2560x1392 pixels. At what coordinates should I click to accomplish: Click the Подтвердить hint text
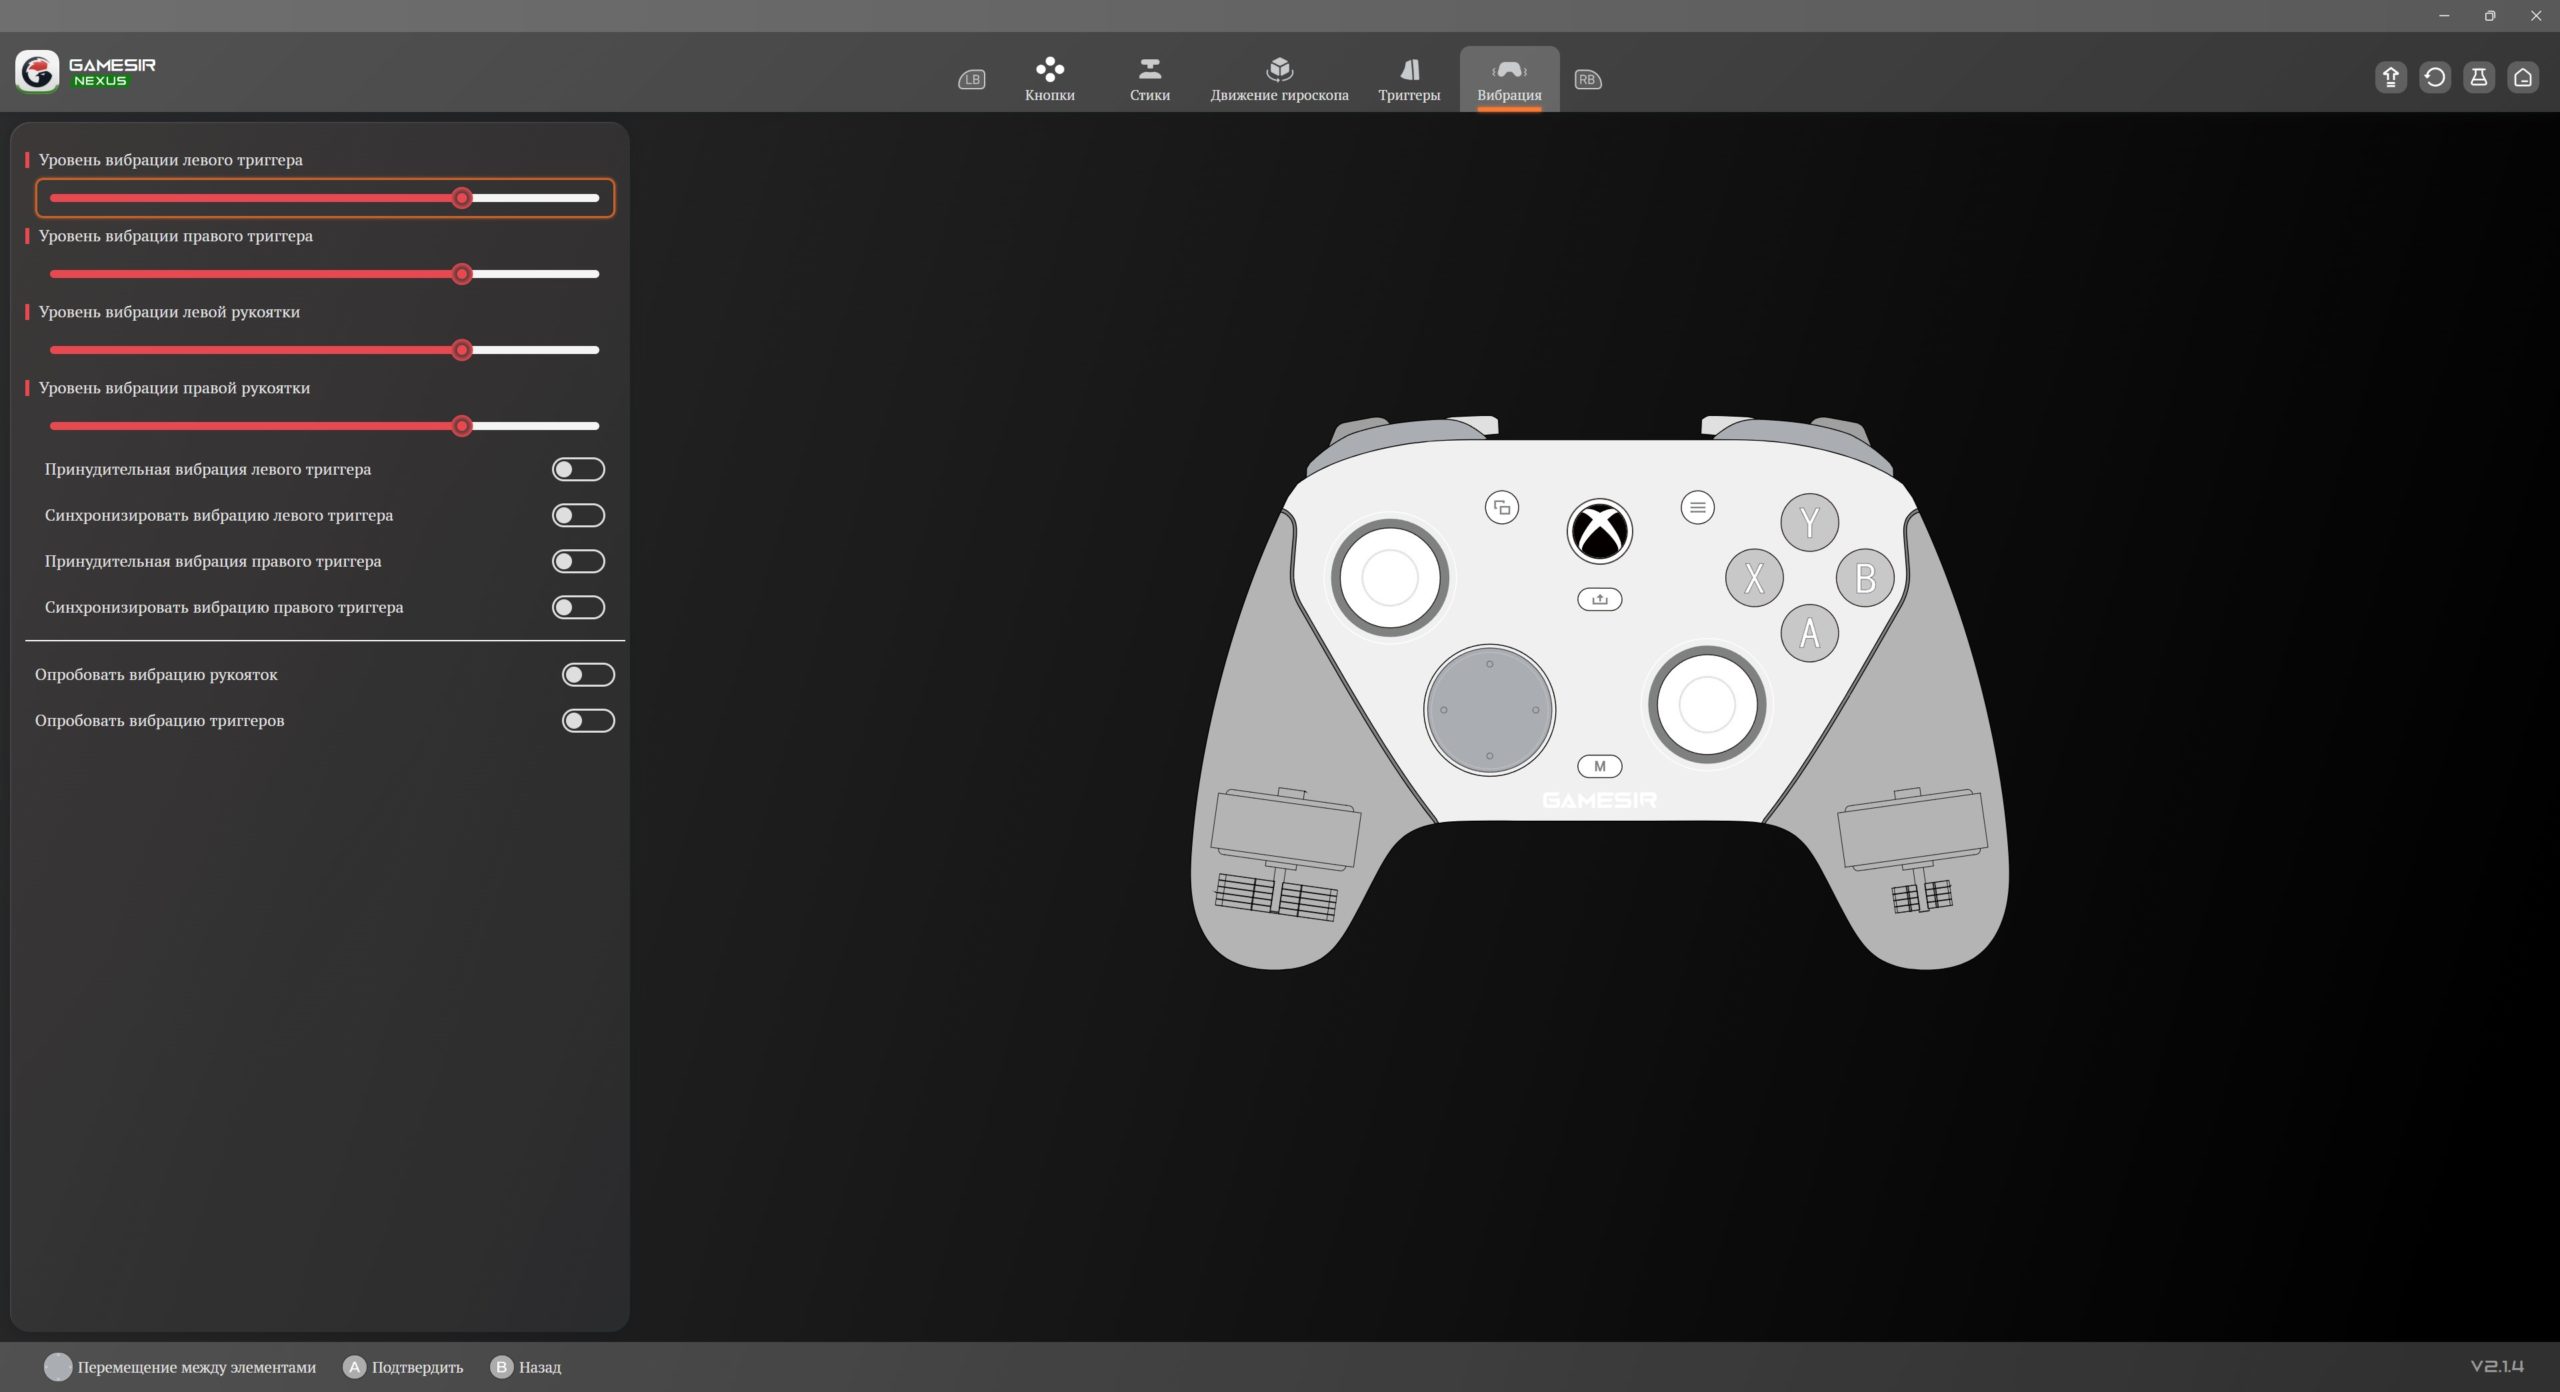coord(418,1367)
